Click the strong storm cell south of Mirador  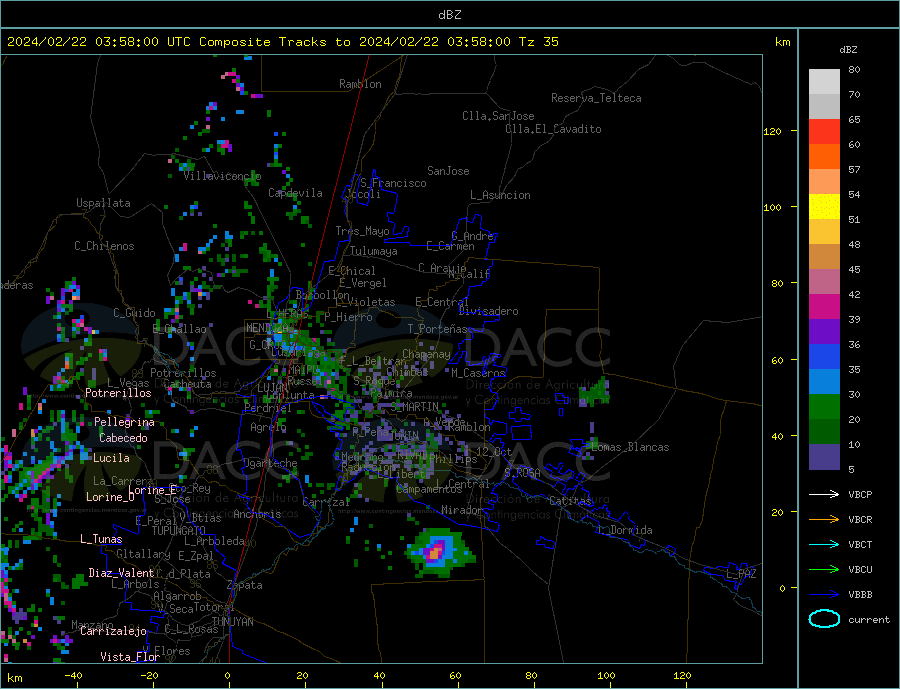(x=440, y=552)
